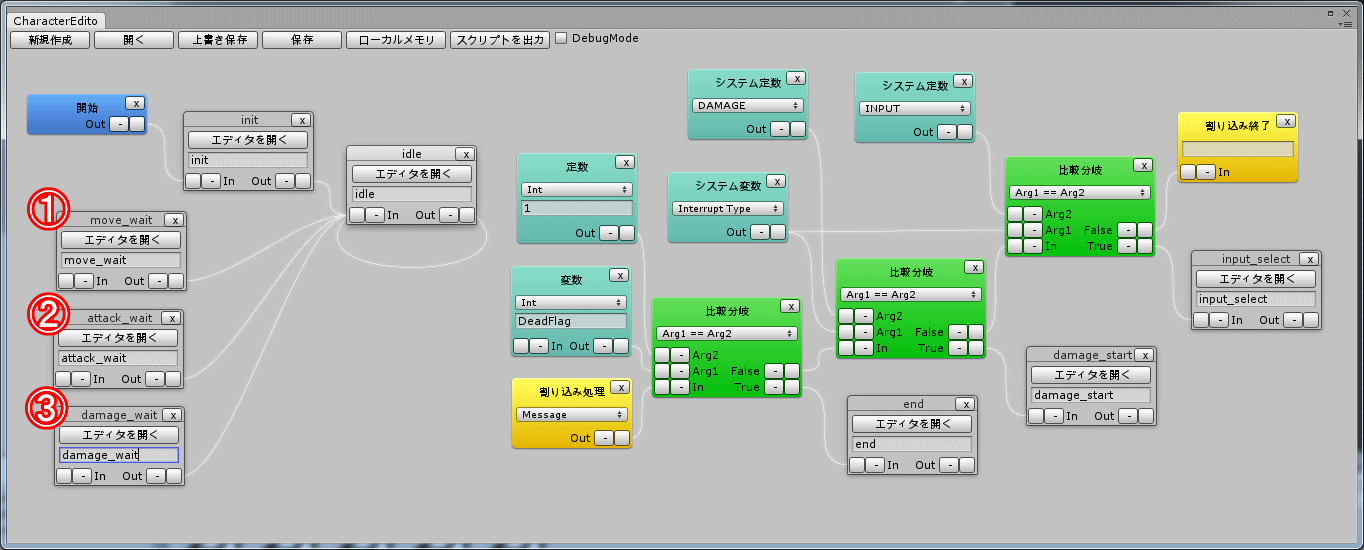
Task: Click In minus button on 割り込み終了 node
Action: (1204, 172)
